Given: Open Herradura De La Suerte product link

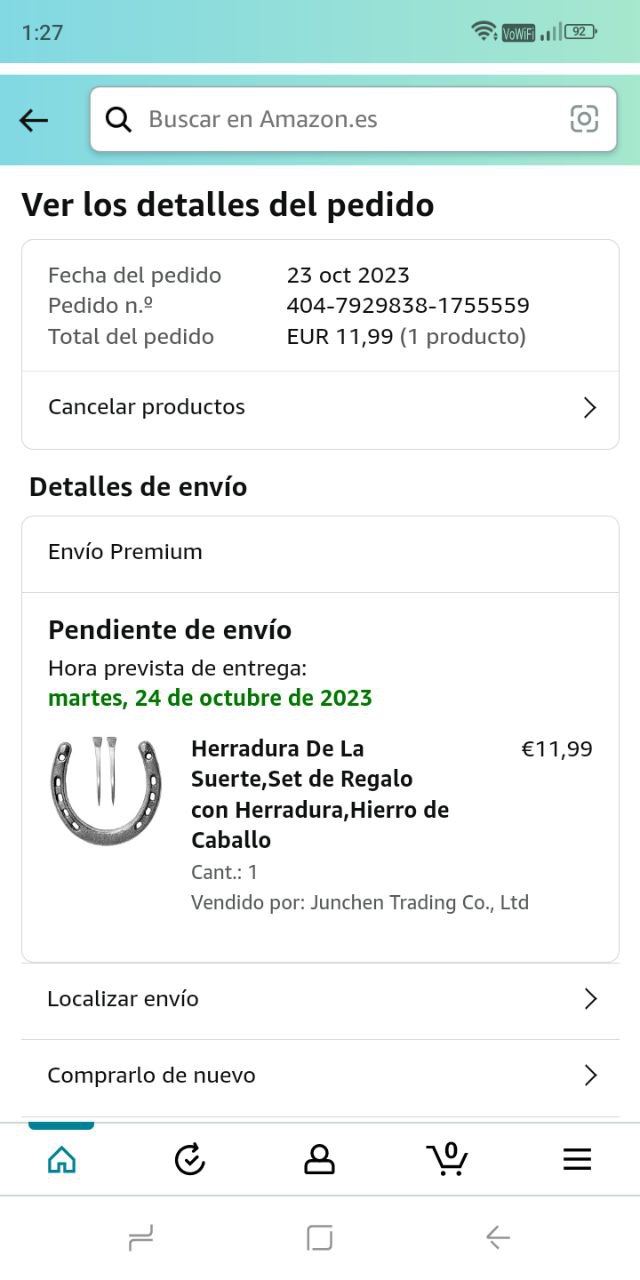Looking at the screenshot, I should 320,793.
